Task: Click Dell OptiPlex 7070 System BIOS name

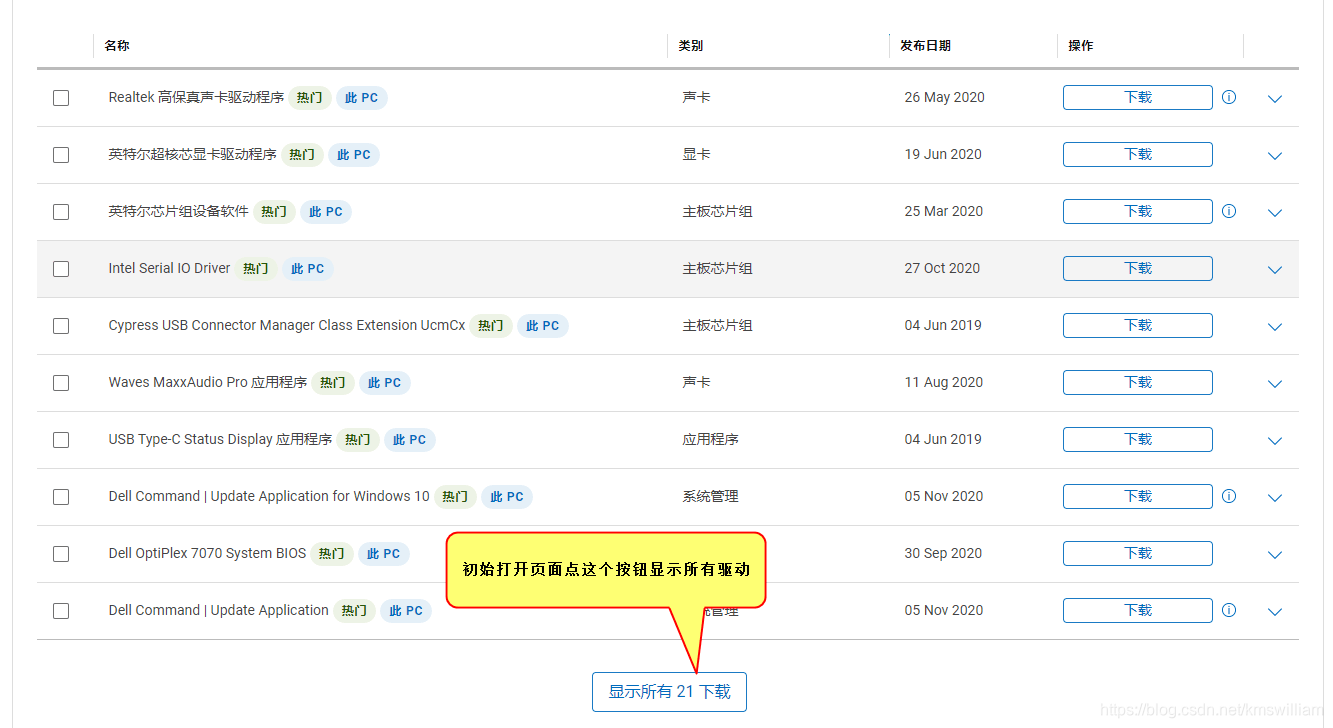Action: (x=207, y=553)
